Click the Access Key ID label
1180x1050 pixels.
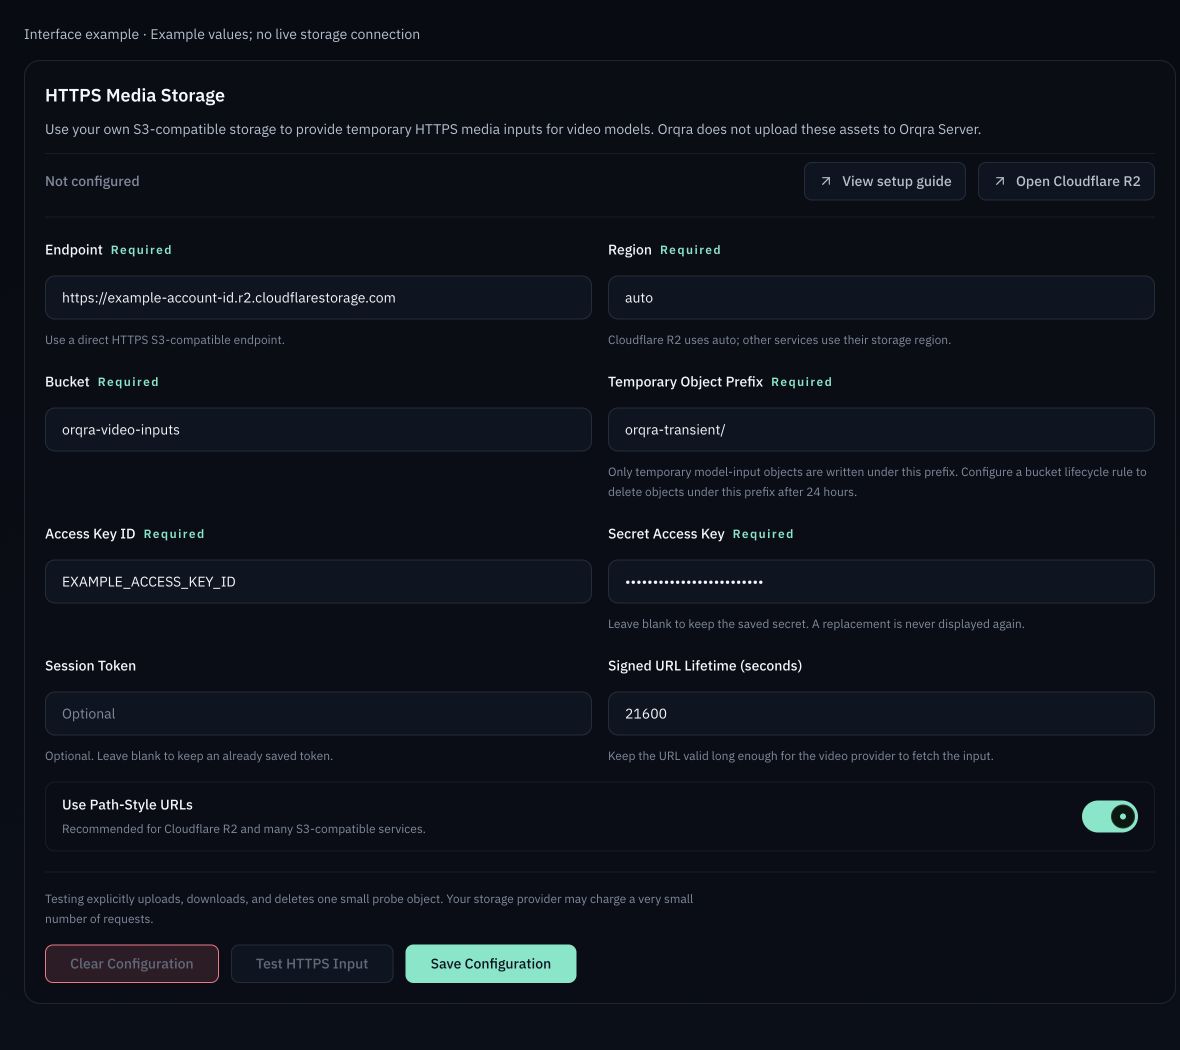click(90, 534)
